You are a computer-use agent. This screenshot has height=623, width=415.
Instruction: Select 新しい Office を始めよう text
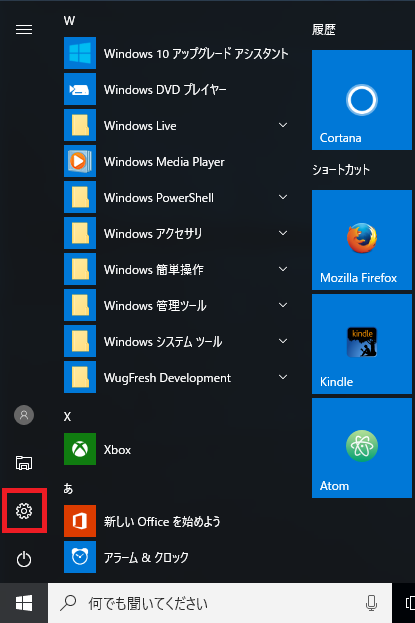(x=162, y=521)
